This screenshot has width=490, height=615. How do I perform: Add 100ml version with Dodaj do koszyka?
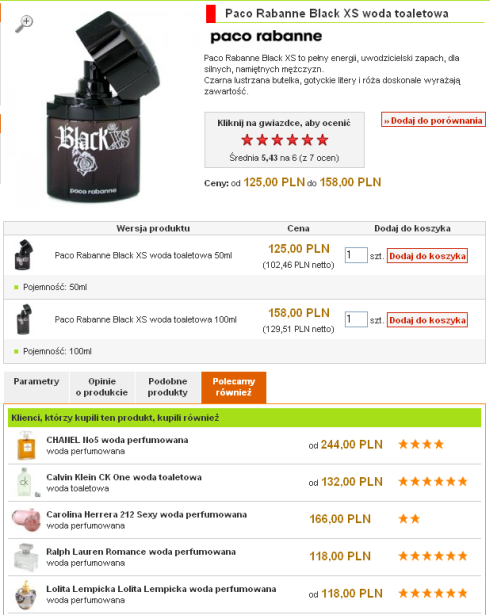[427, 320]
